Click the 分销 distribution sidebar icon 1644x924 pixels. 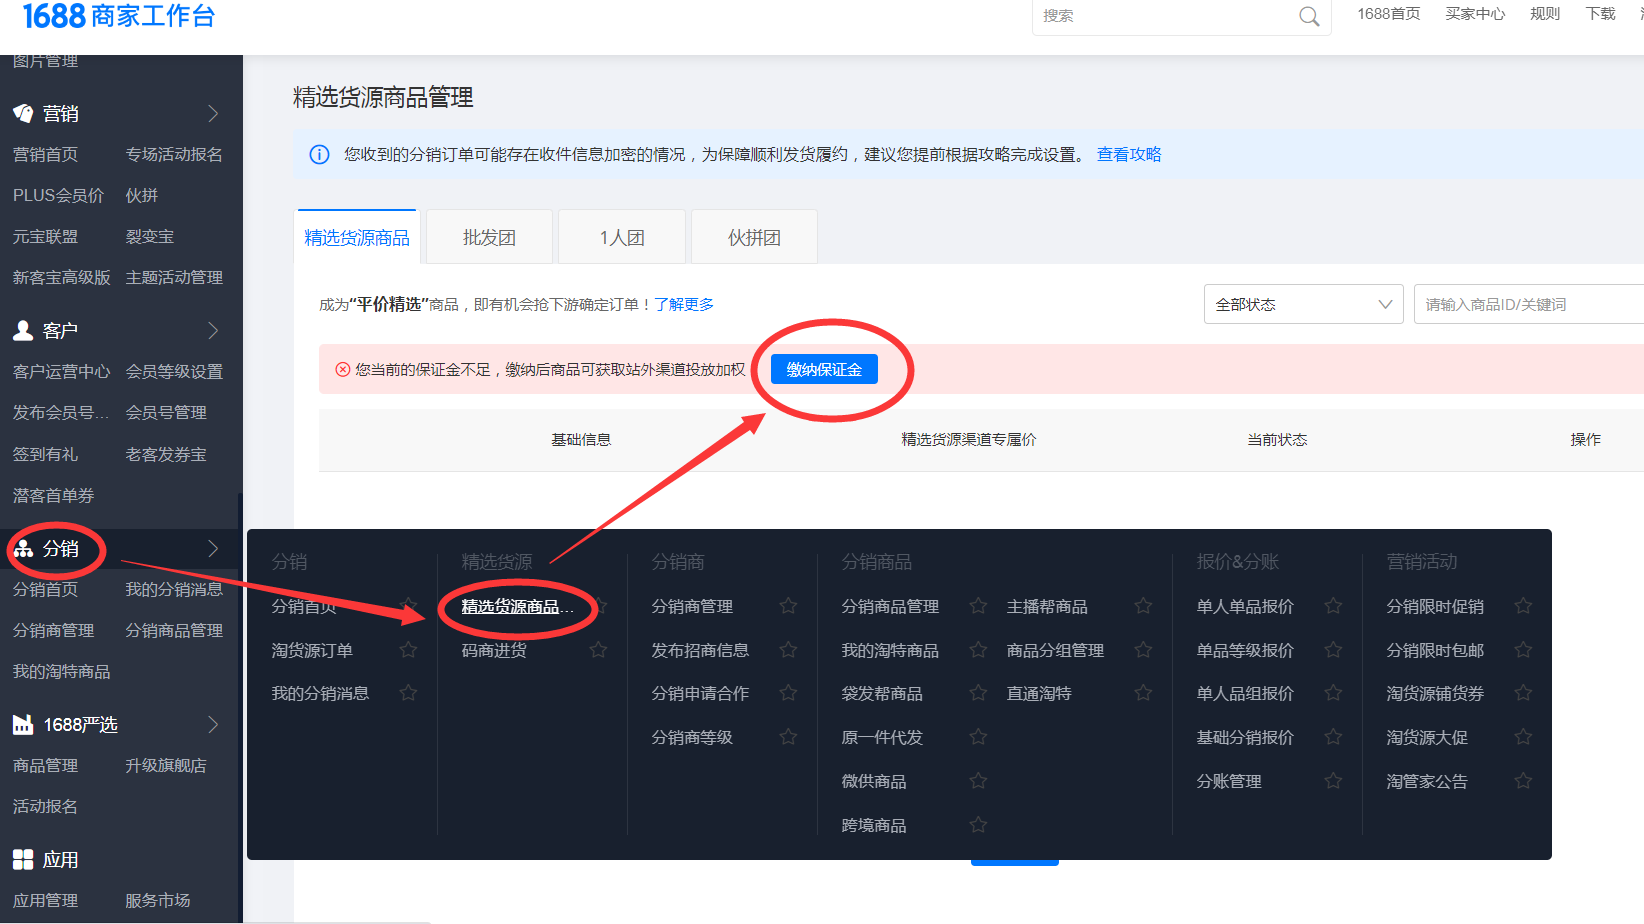(x=23, y=549)
